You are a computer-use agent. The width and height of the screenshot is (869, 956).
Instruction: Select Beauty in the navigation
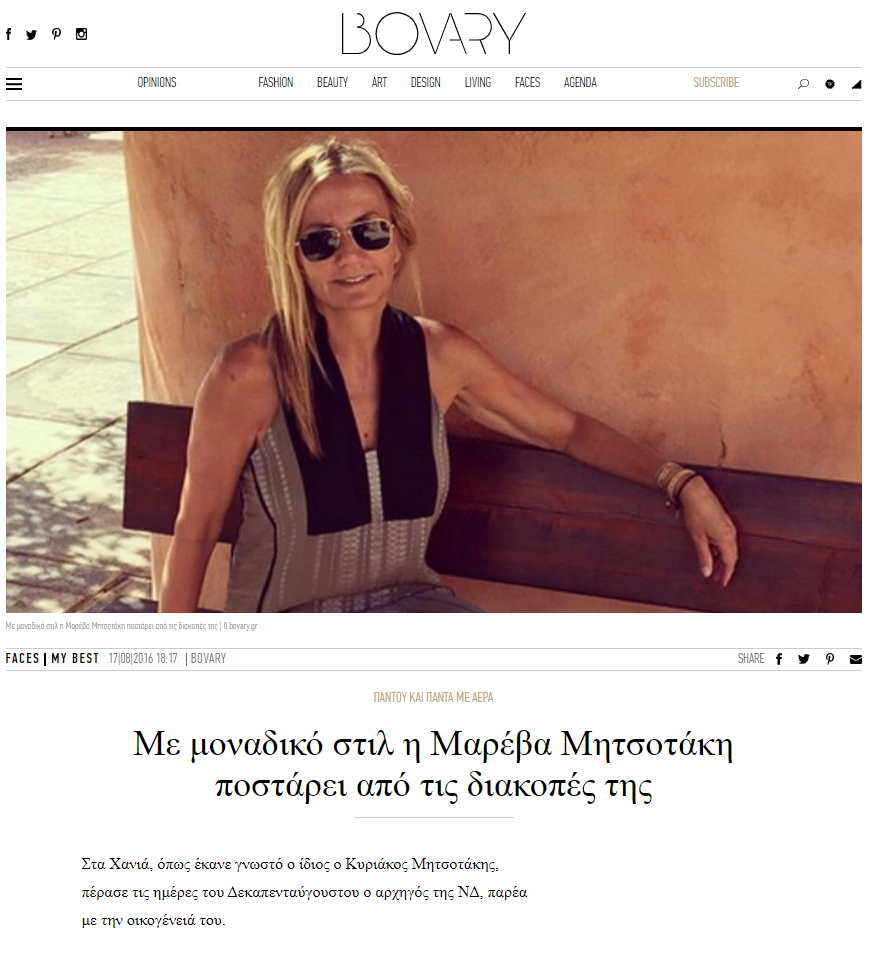point(332,83)
